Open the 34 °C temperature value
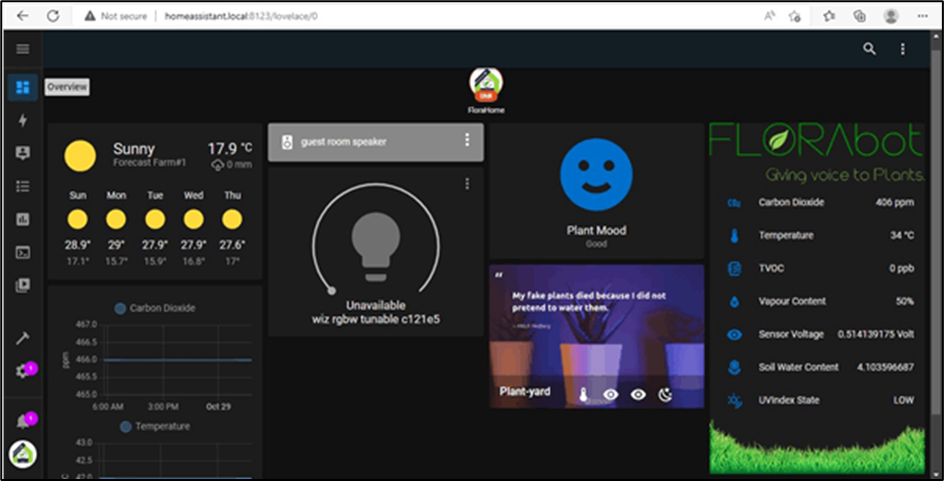The image size is (944, 481). (902, 235)
